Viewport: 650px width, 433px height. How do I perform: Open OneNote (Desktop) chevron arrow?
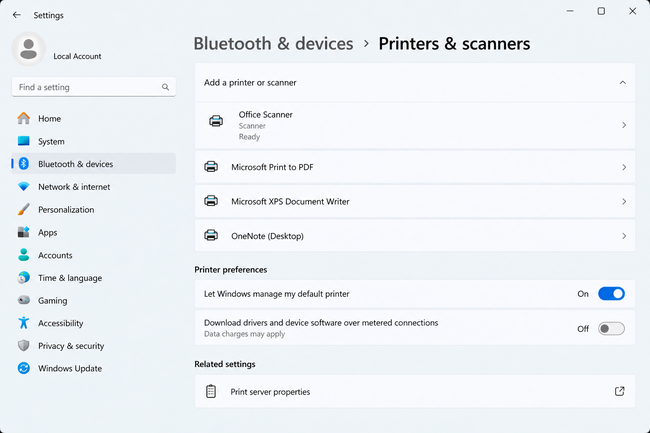(624, 236)
